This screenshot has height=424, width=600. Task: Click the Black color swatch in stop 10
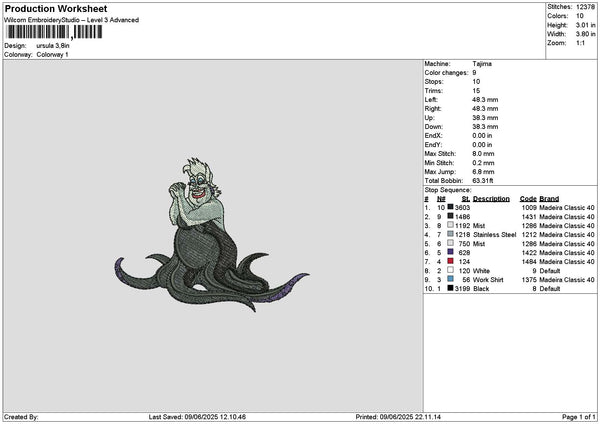(450, 288)
